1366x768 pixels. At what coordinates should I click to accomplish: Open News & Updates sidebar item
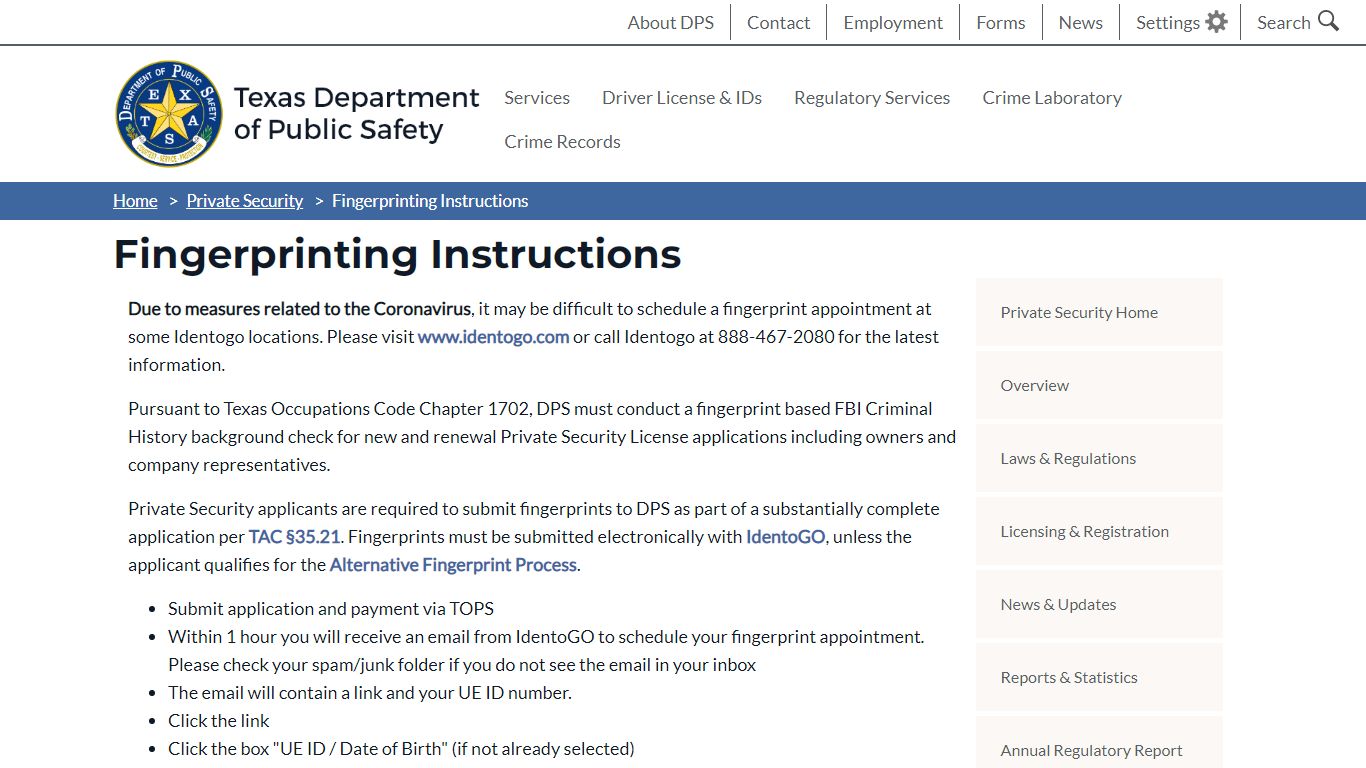point(1099,604)
